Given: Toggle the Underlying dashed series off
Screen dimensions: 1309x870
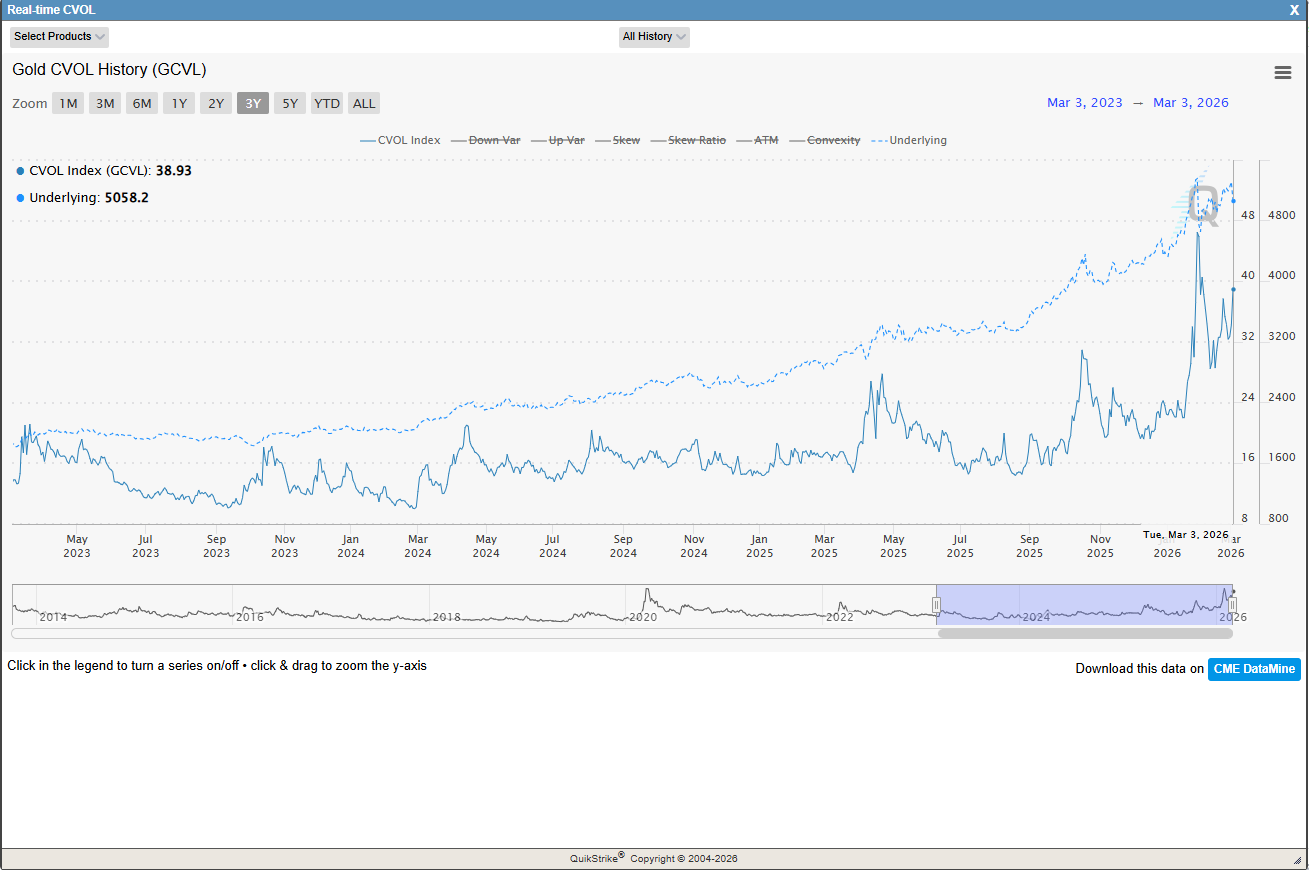Looking at the screenshot, I should coord(909,140).
